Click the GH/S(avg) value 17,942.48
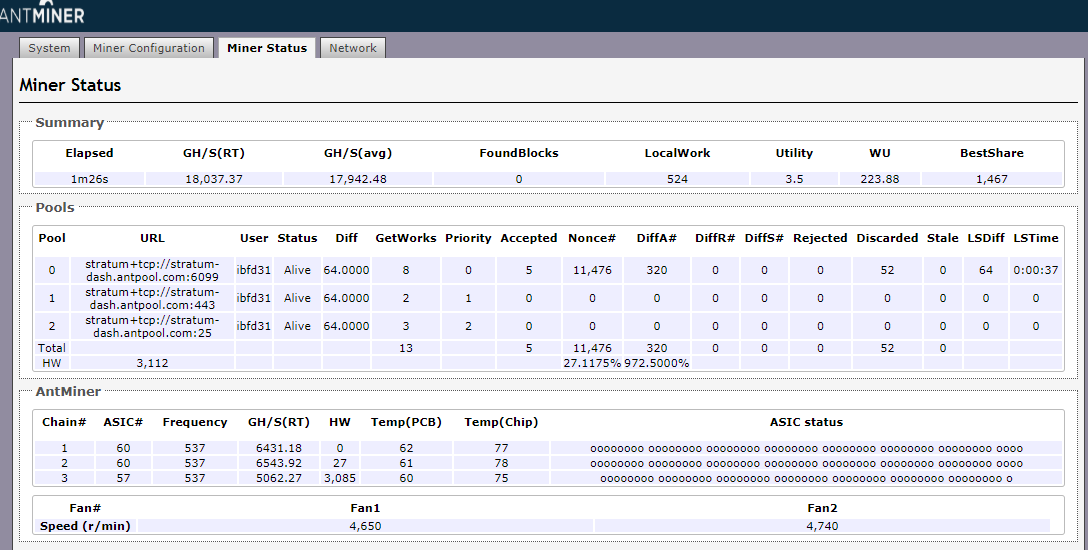The image size is (1088, 550). click(x=355, y=179)
